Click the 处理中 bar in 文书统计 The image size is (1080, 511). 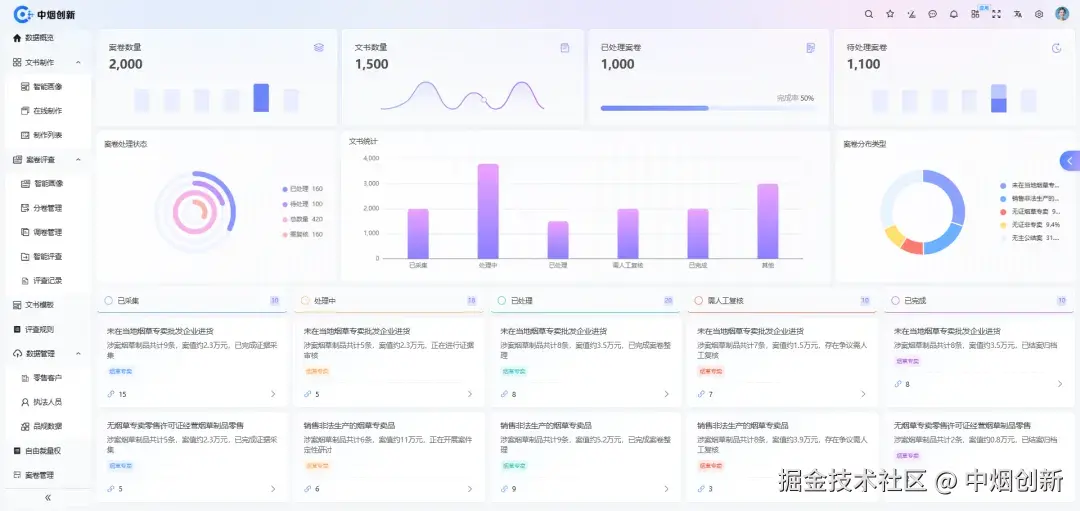pyautogui.click(x=488, y=211)
